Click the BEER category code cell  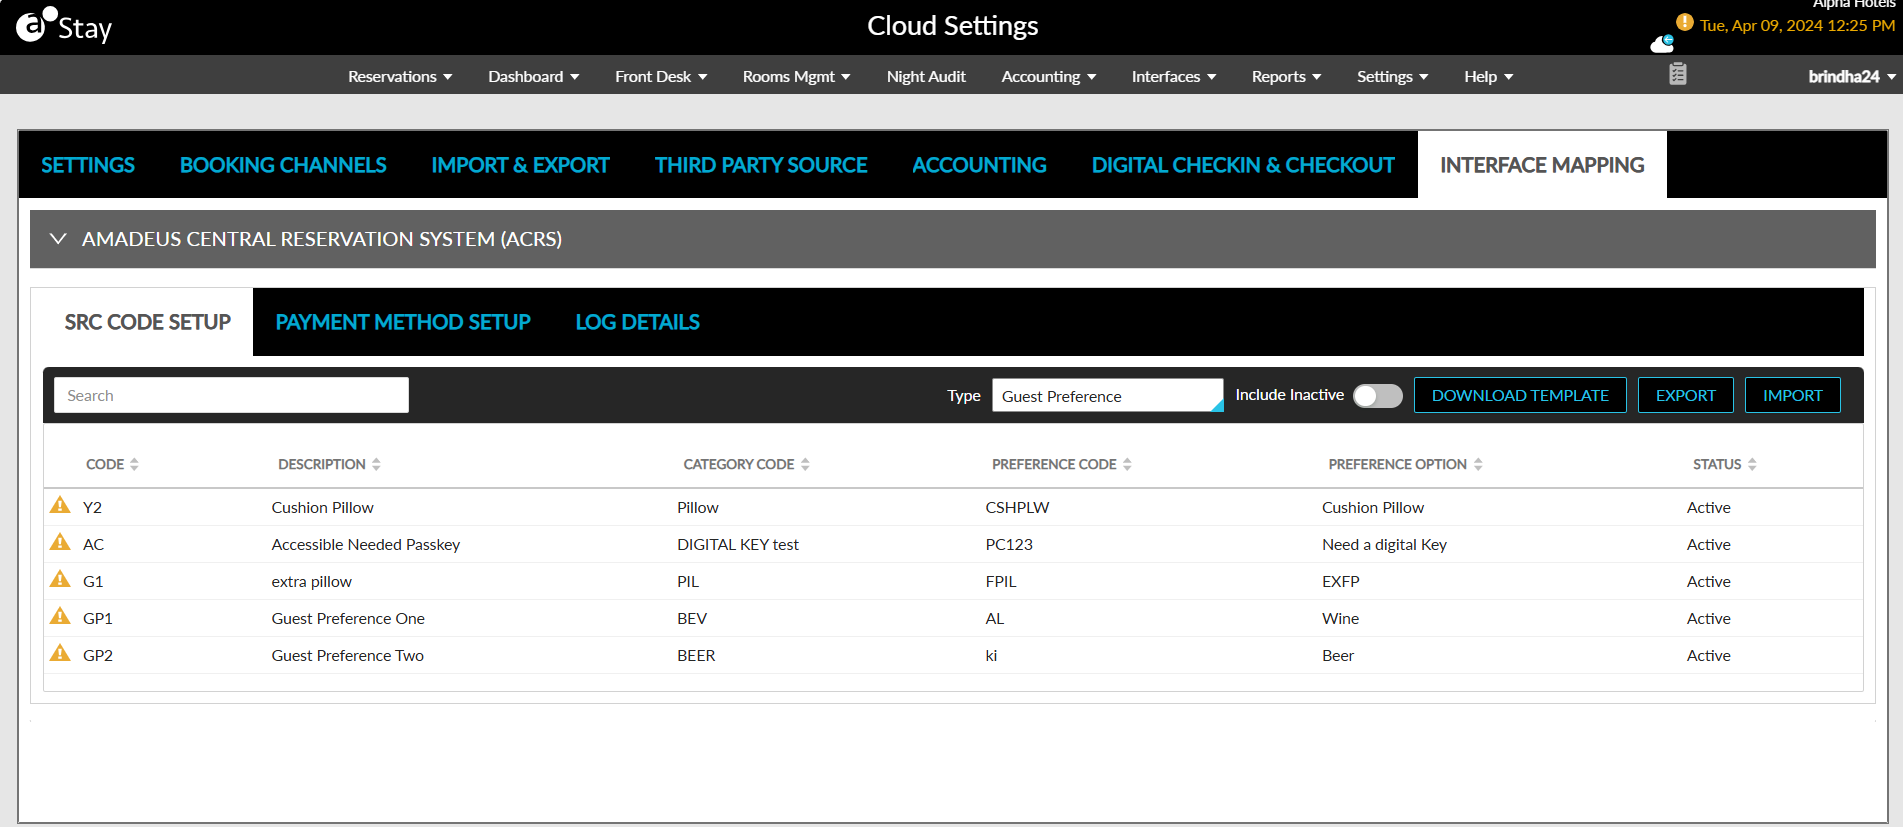696,655
